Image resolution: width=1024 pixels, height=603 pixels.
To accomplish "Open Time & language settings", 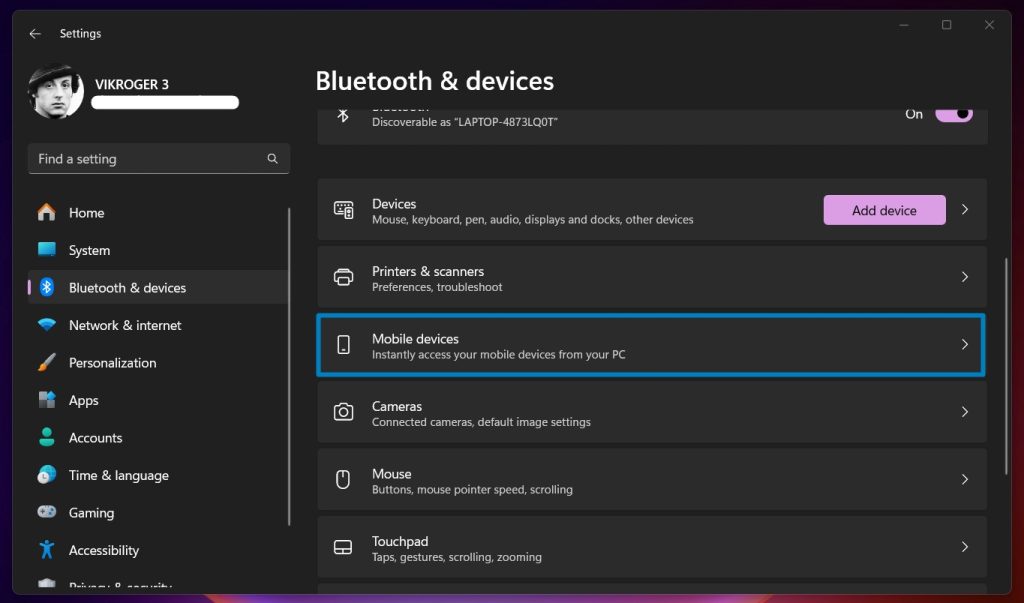I will pos(118,475).
